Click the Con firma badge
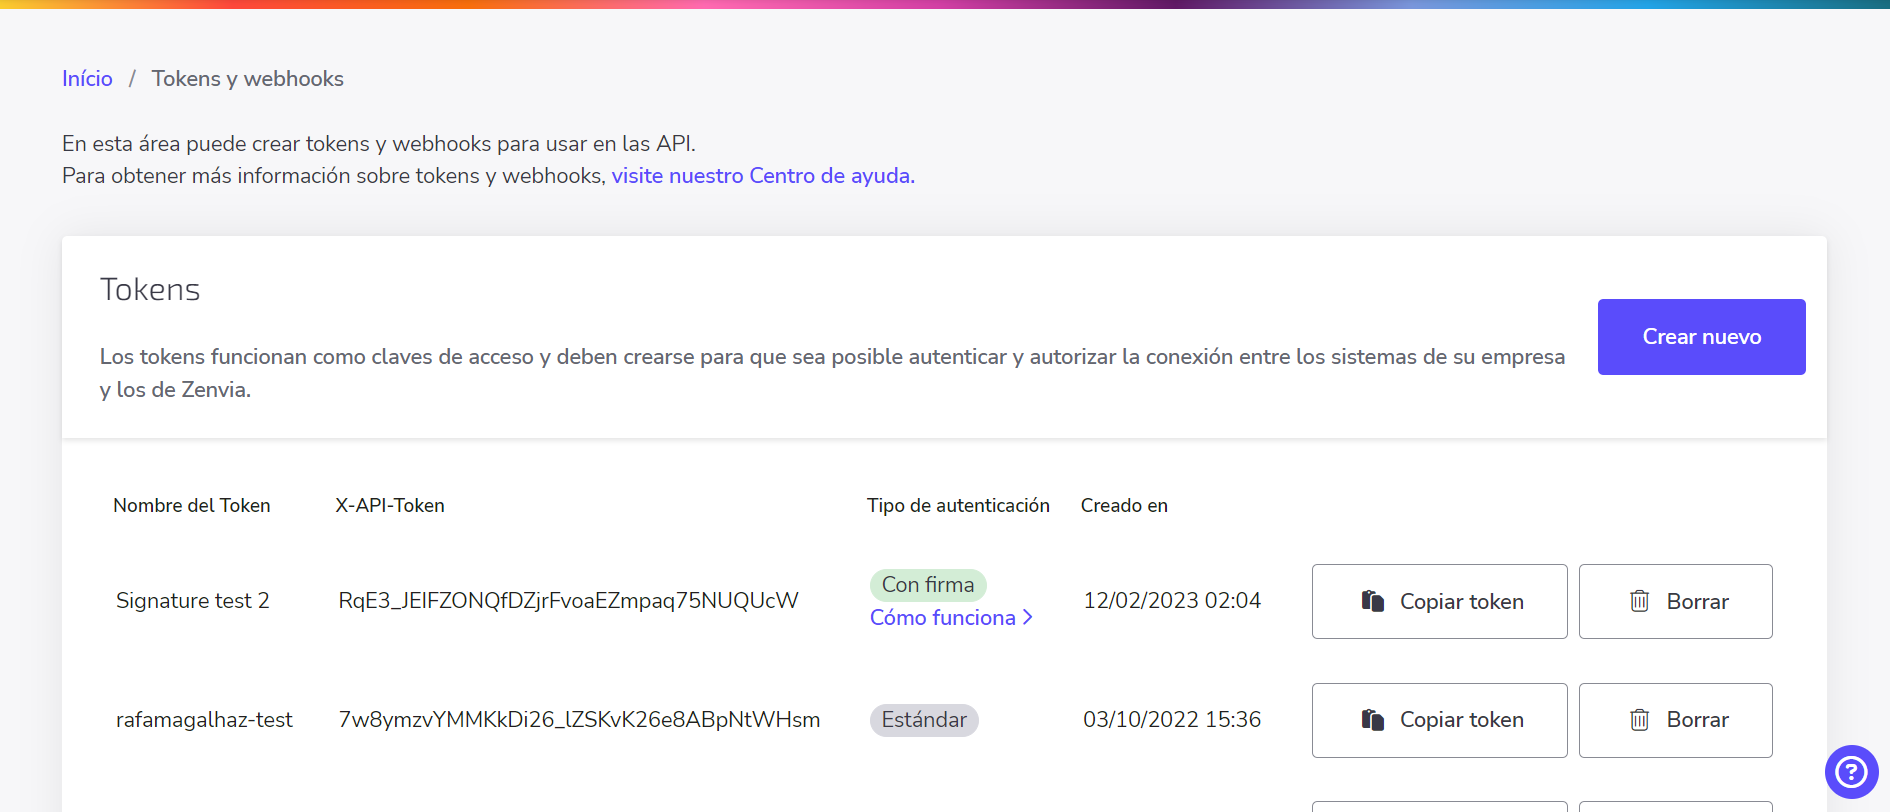Screen dimensions: 1890x812 point(928,585)
